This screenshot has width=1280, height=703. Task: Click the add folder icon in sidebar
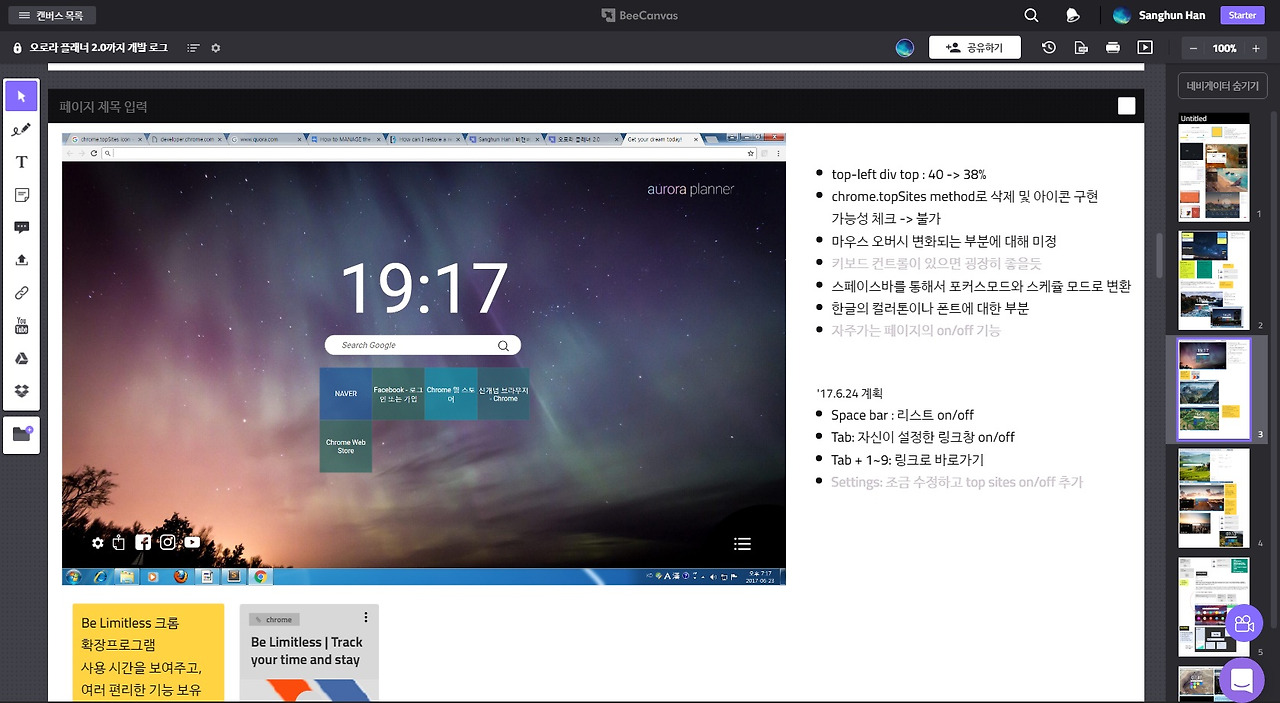(x=21, y=434)
